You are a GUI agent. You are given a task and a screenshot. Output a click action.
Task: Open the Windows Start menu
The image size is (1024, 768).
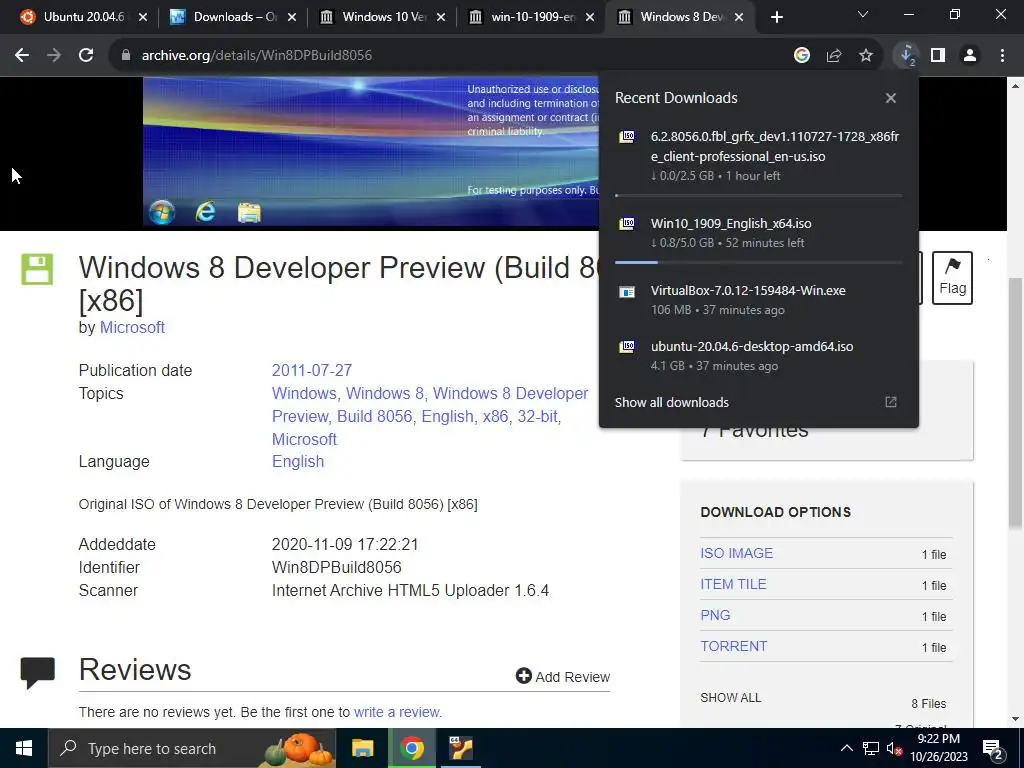tap(24, 748)
